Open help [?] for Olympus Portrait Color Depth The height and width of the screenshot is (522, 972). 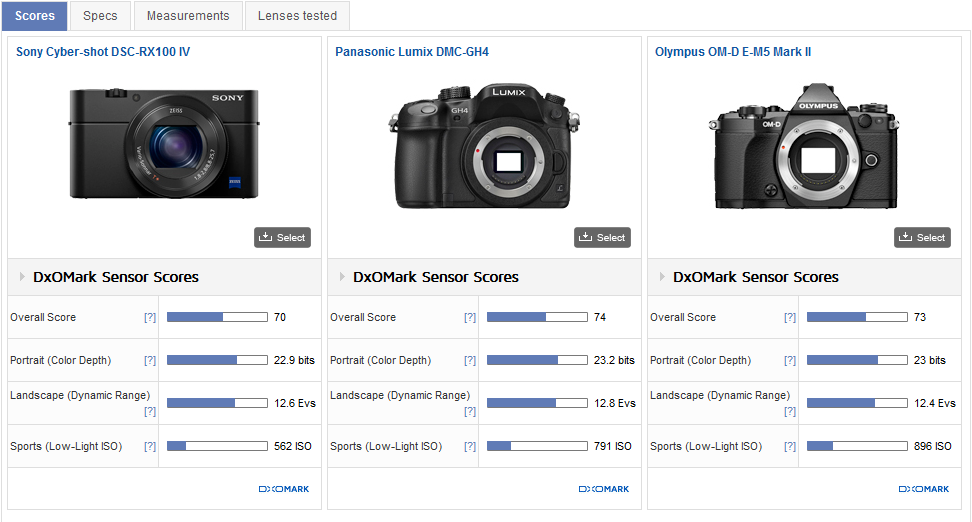click(790, 360)
